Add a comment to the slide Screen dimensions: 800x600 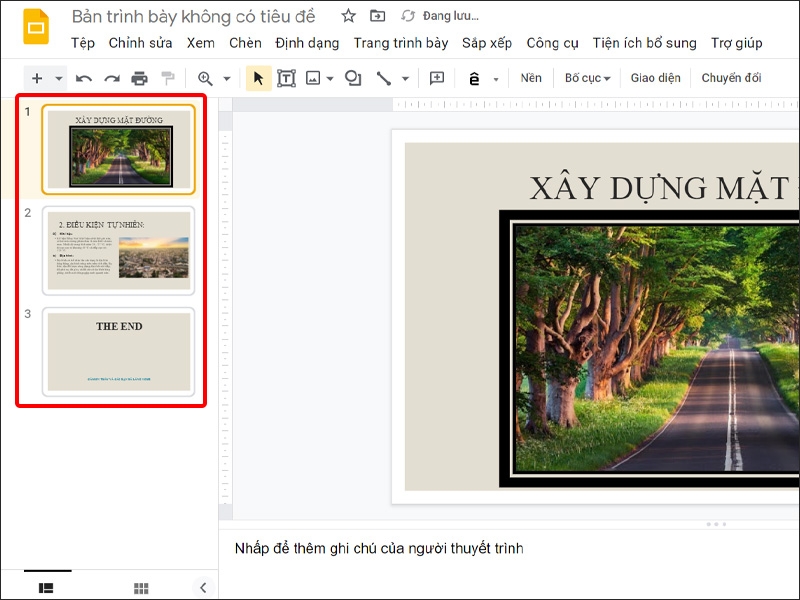click(437, 78)
